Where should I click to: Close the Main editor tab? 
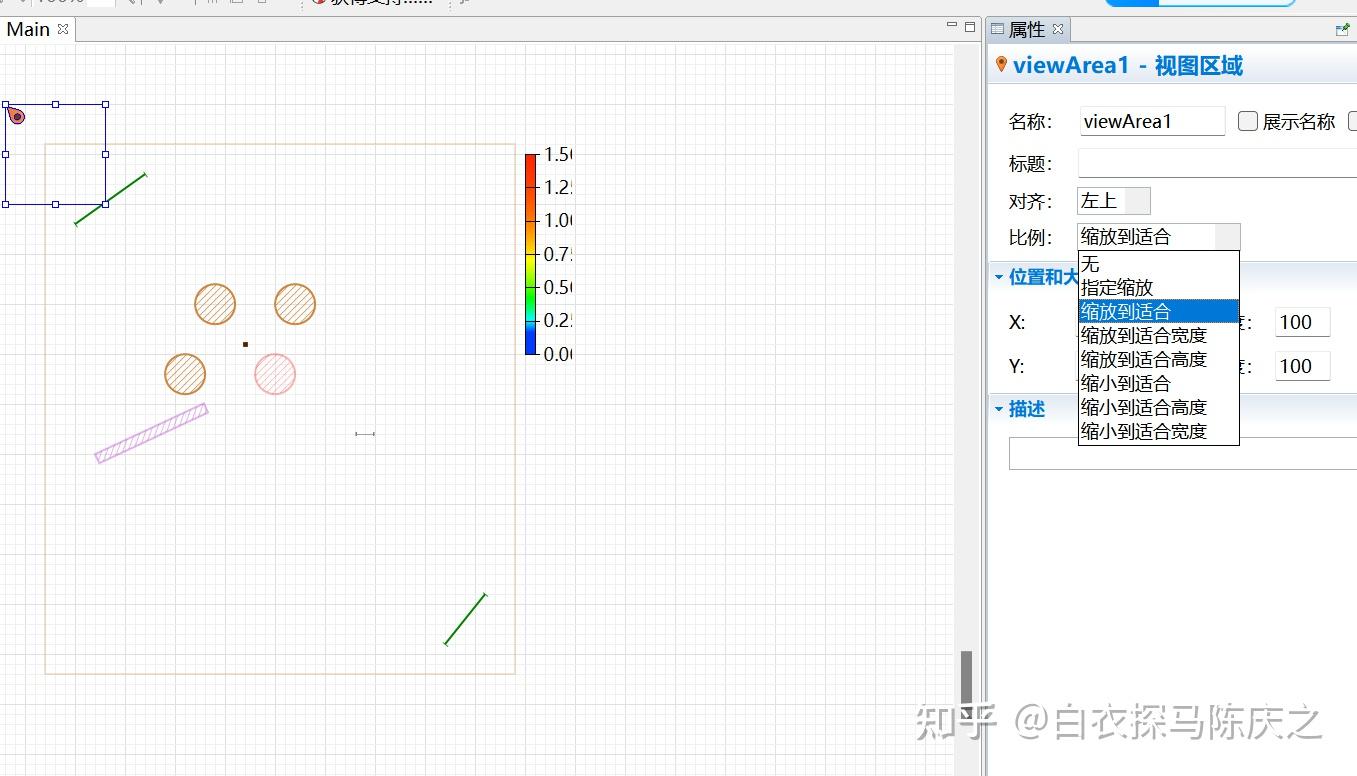coord(63,29)
